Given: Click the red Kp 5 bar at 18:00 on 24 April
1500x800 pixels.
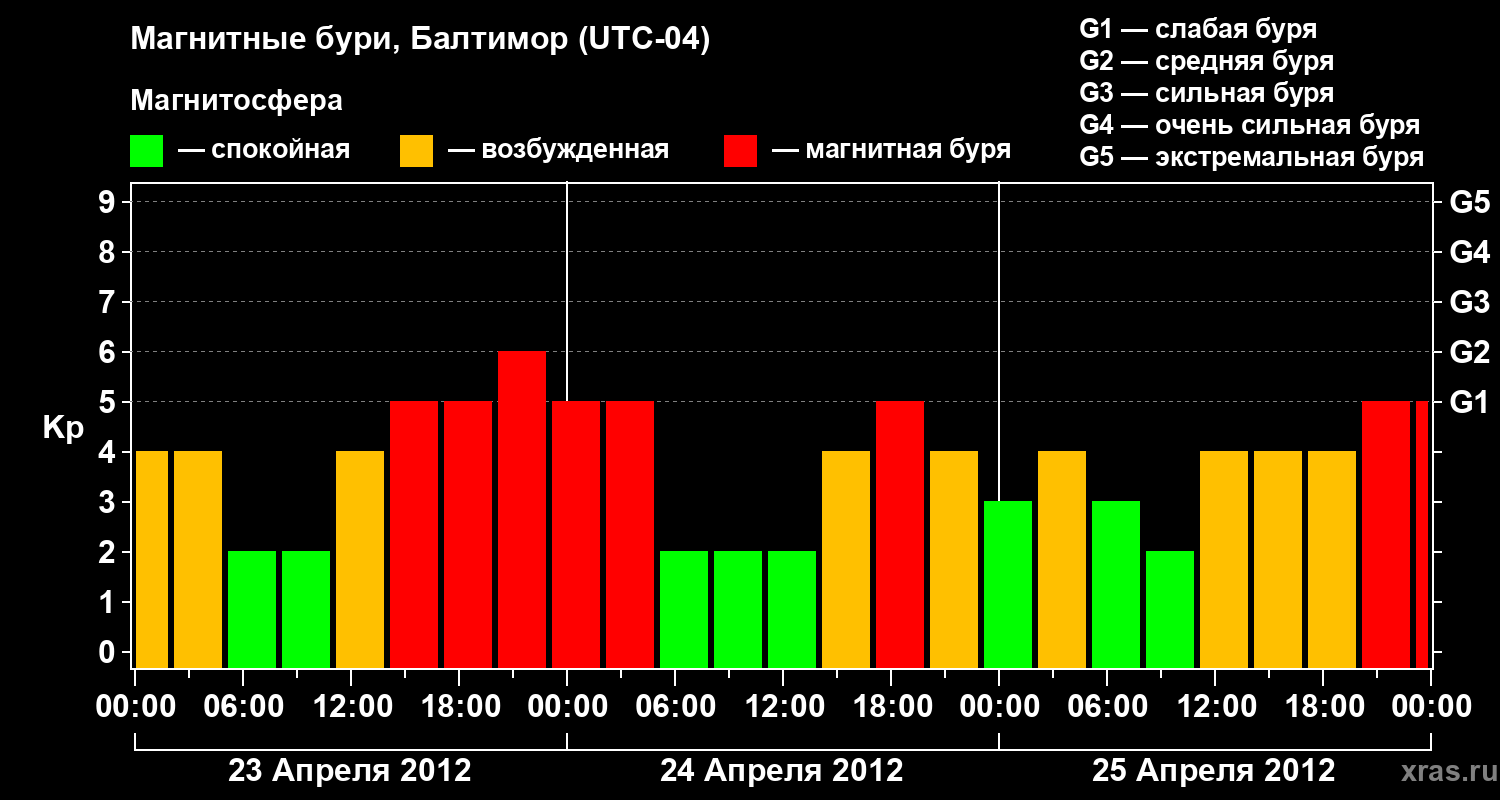Looking at the screenshot, I should [900, 534].
